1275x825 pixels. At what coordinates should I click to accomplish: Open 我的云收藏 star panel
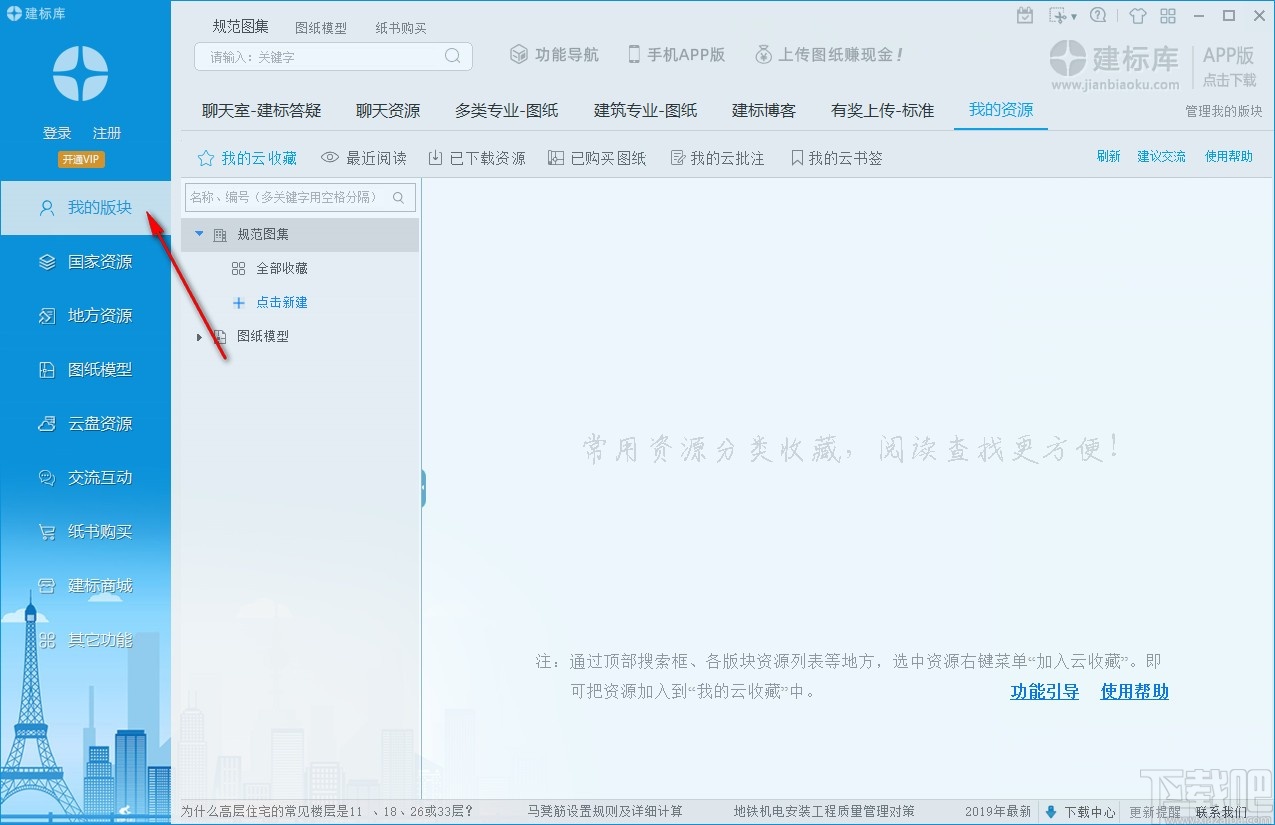pyautogui.click(x=247, y=157)
